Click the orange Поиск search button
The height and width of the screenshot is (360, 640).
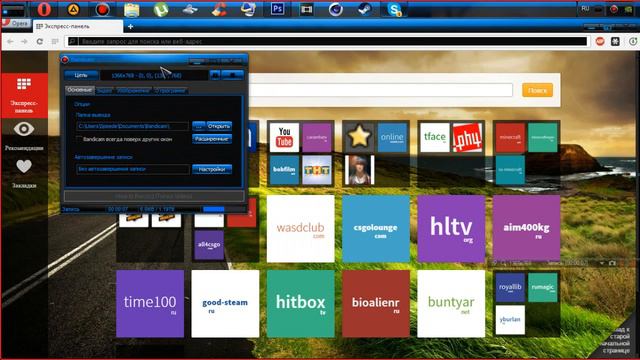pyautogui.click(x=537, y=90)
